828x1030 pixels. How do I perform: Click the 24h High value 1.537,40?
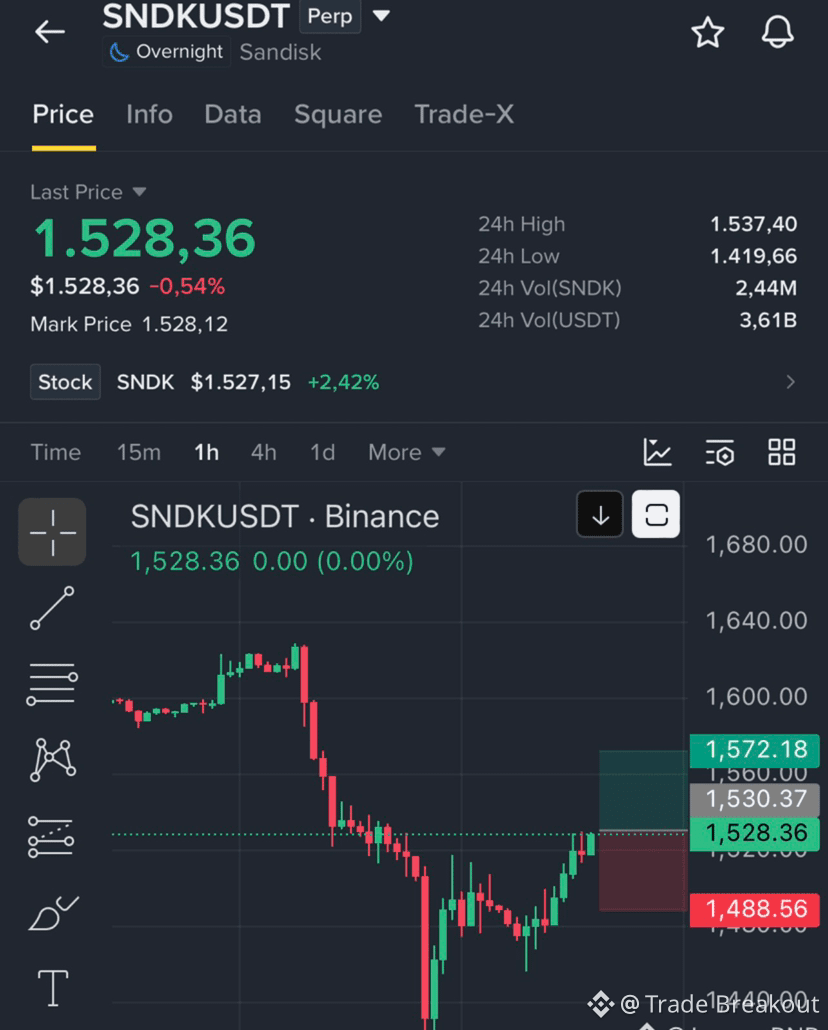[x=753, y=224]
